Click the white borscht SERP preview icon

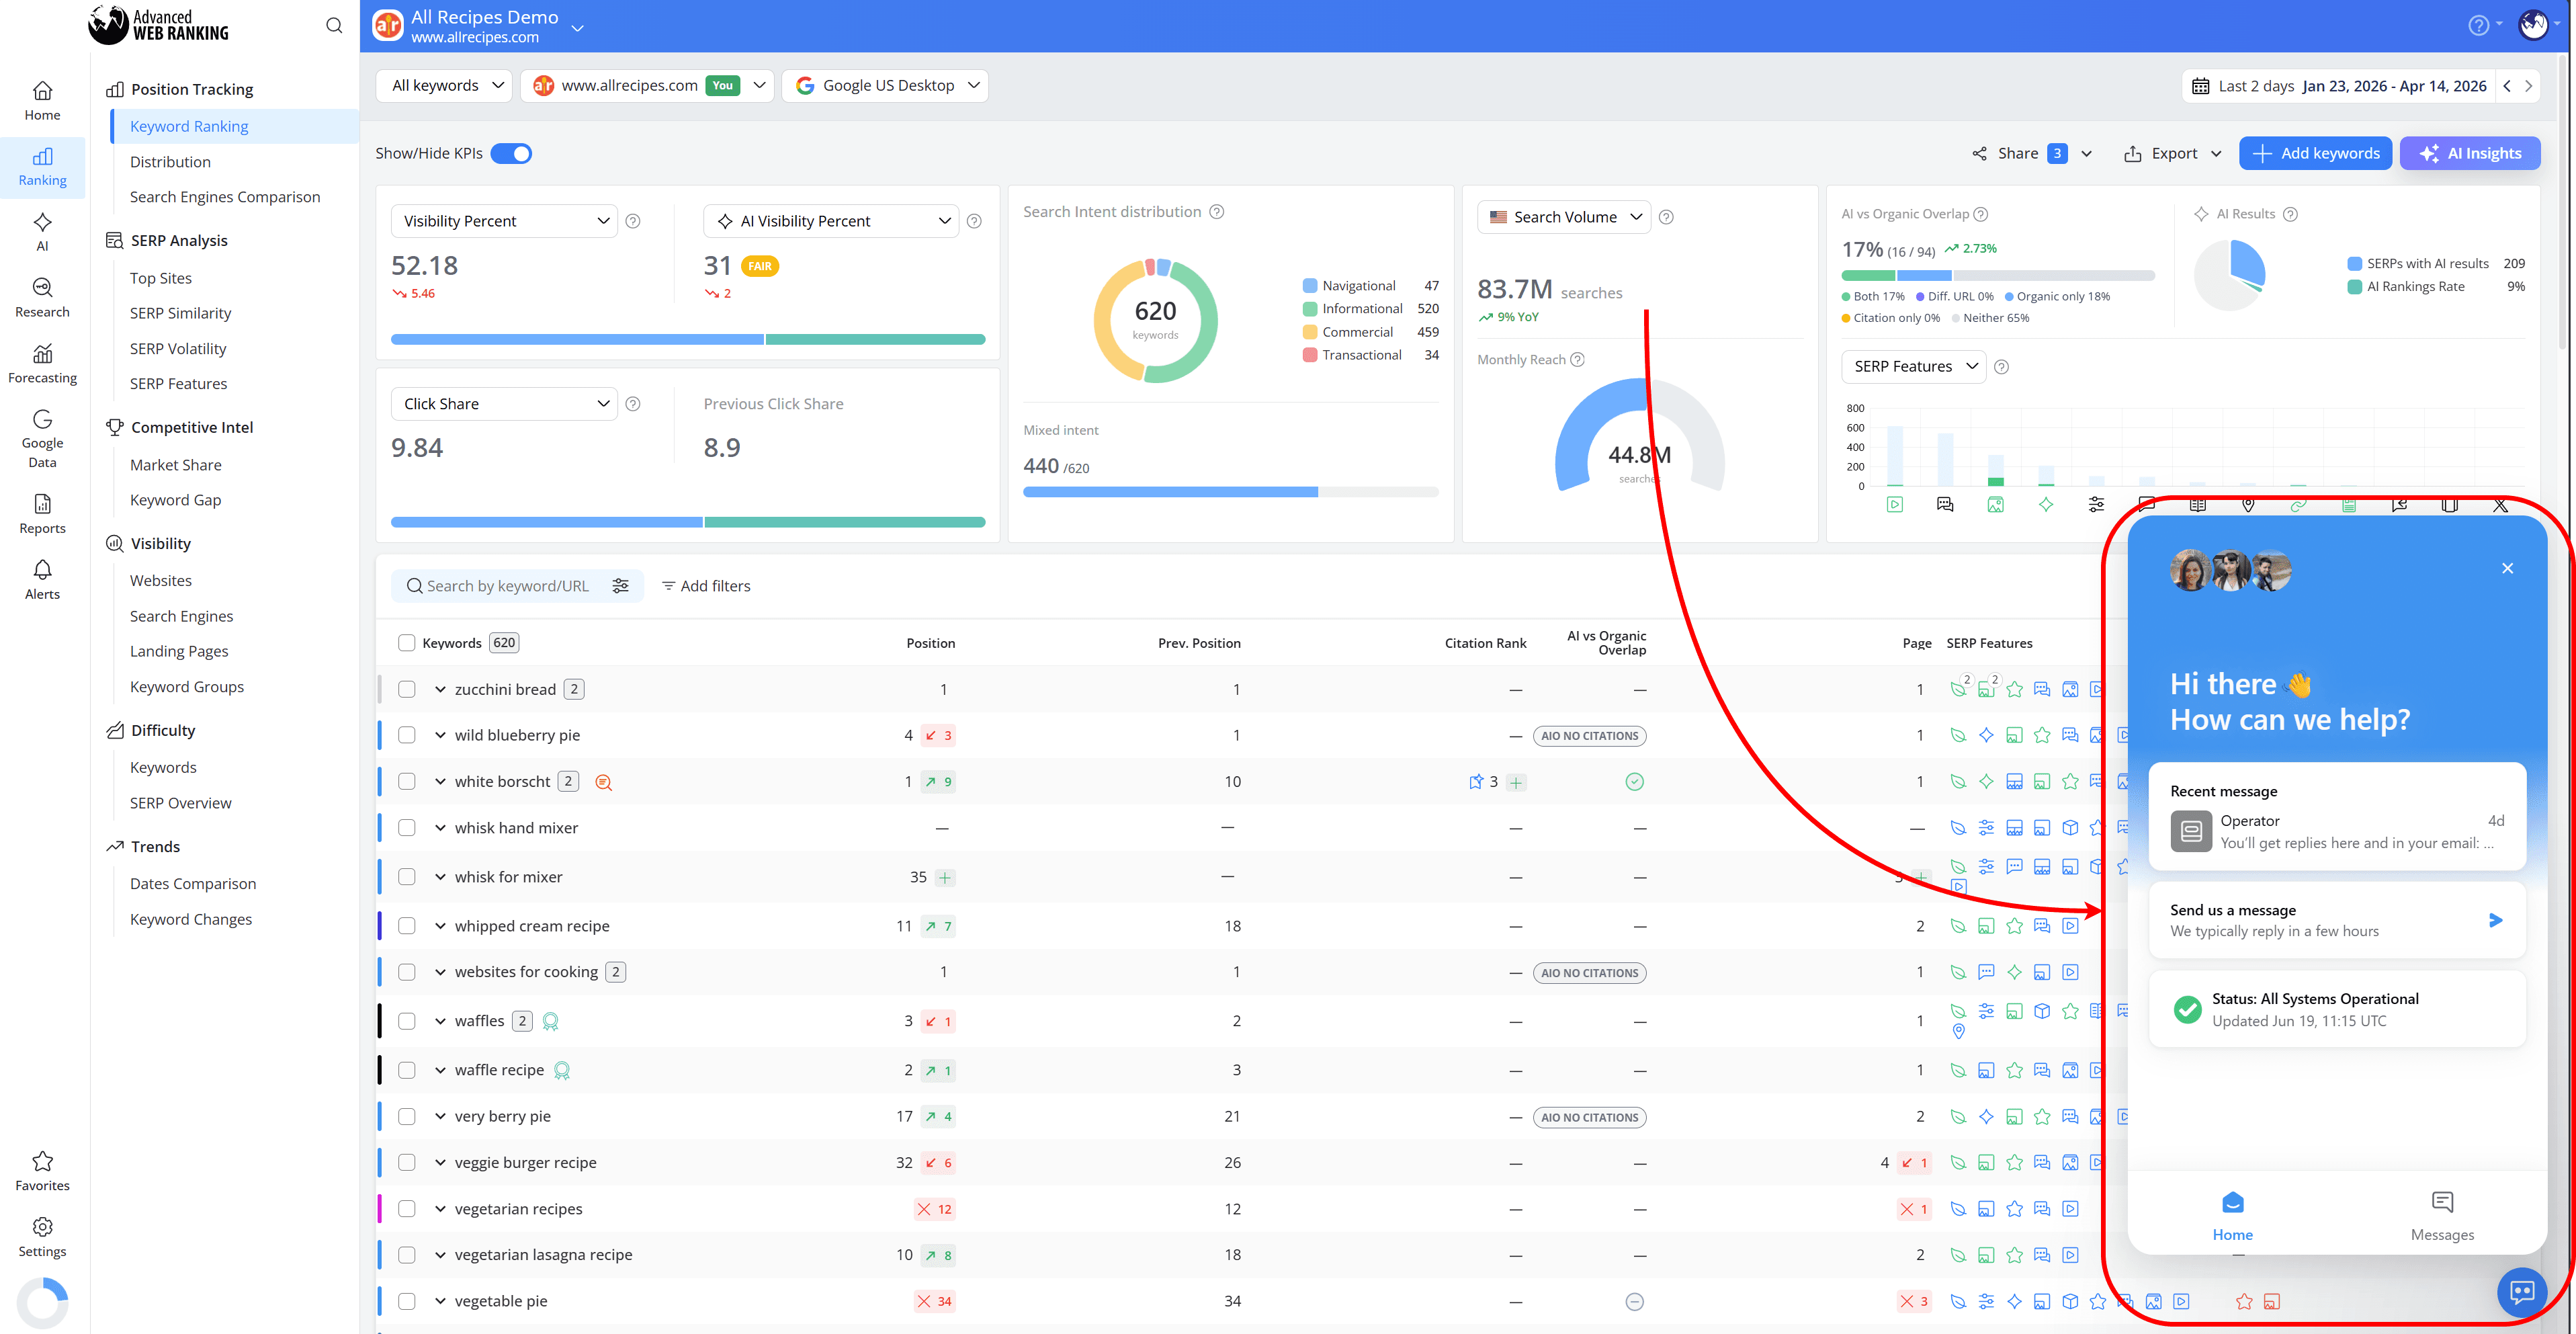603,782
